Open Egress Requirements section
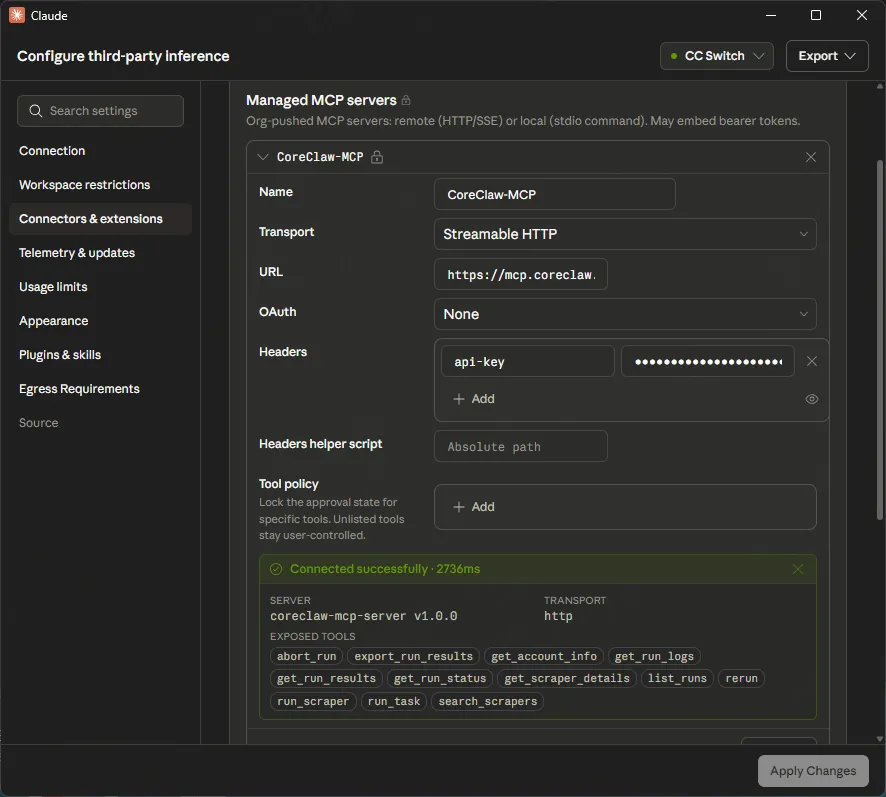Screen dimensions: 886x797 pos(79,388)
